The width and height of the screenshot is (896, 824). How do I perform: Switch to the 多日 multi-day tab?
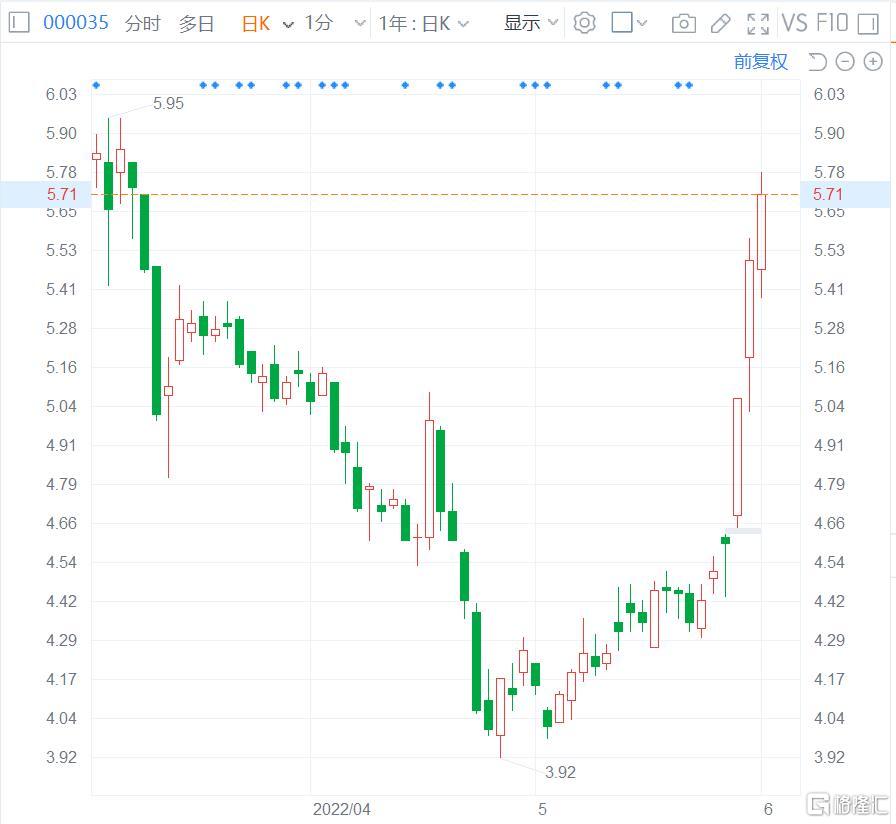pos(196,23)
